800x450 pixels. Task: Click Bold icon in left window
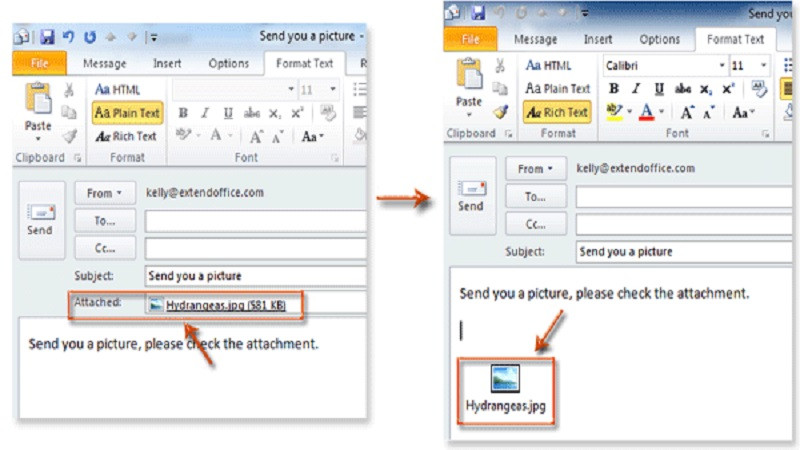pyautogui.click(x=183, y=113)
